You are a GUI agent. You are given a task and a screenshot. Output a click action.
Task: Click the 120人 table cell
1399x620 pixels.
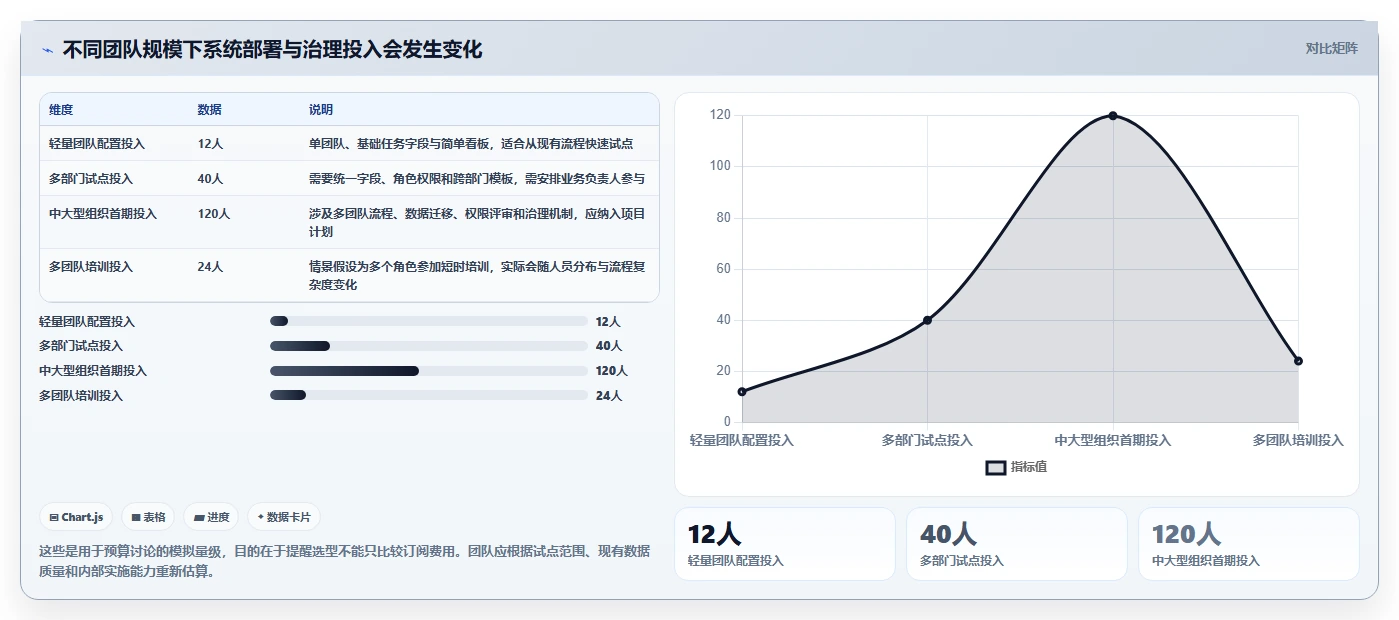(x=214, y=214)
